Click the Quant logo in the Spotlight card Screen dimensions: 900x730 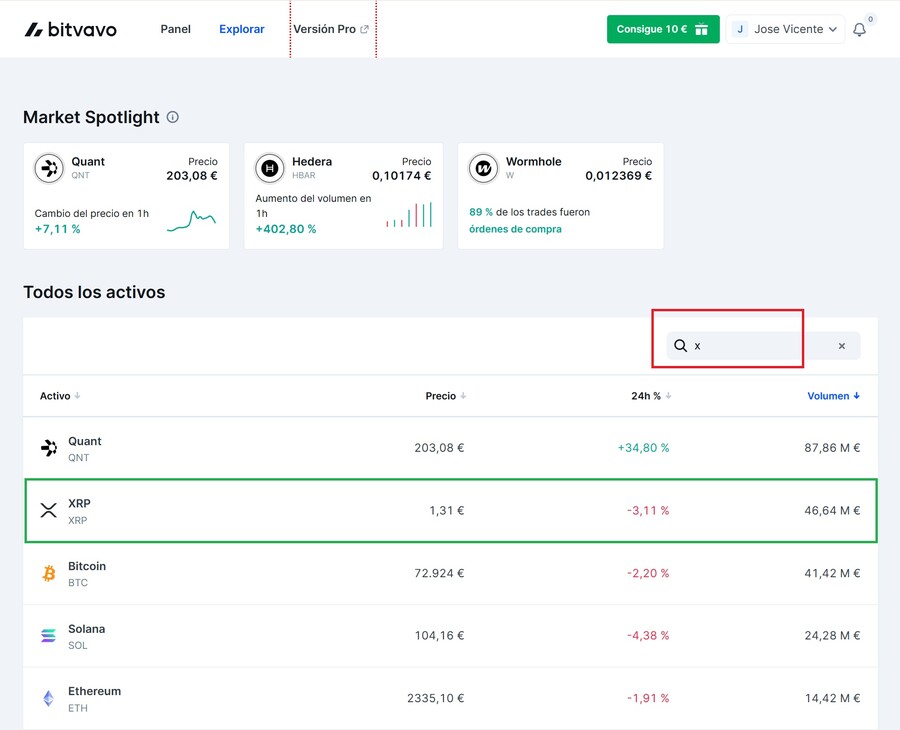[49, 168]
